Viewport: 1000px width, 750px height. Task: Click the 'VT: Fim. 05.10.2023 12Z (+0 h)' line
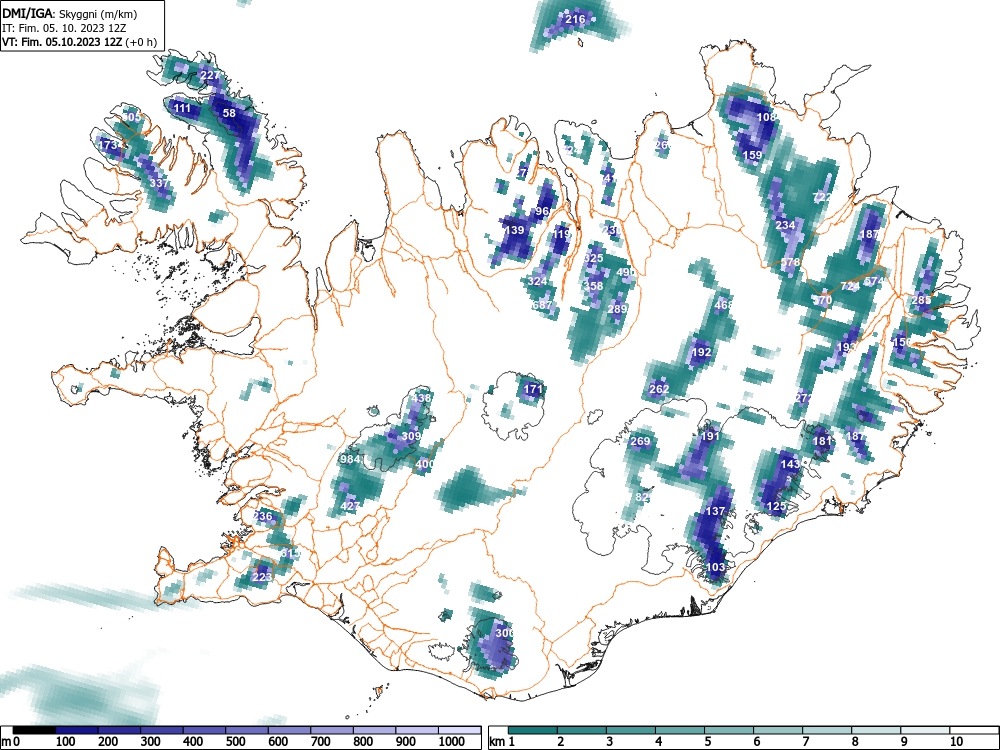[x=79, y=42]
